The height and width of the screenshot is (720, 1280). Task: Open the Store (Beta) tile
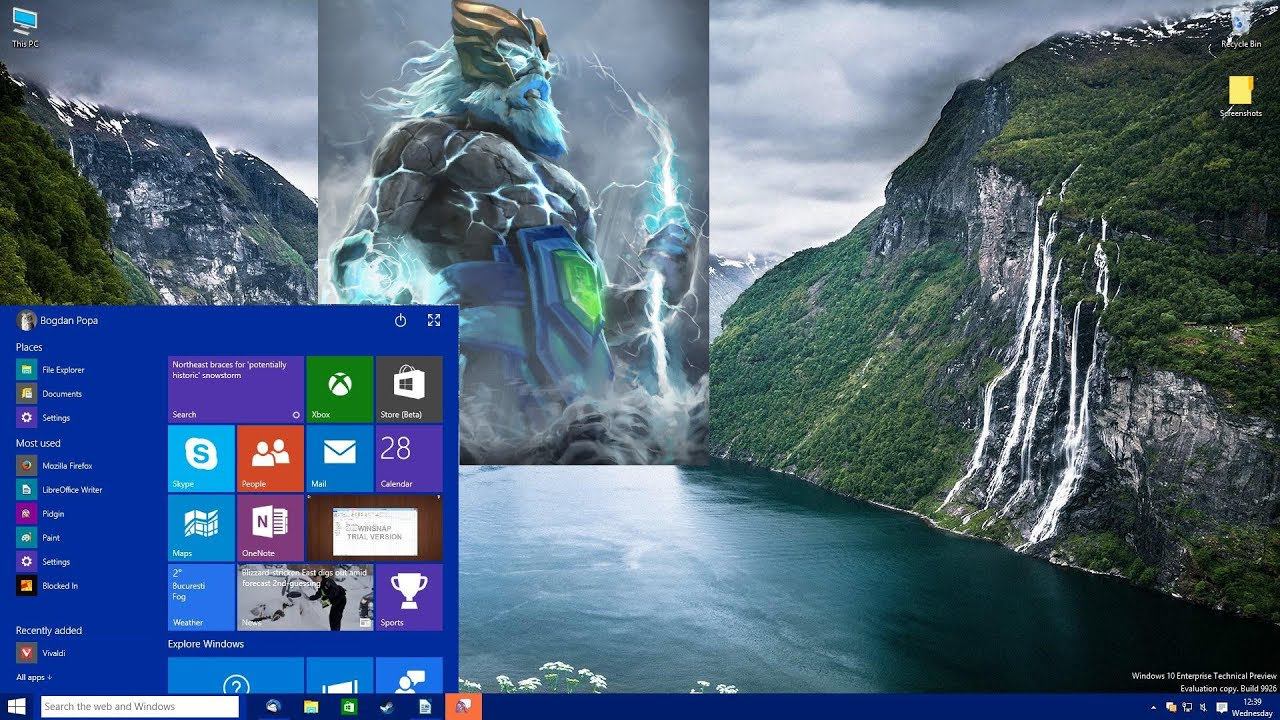[x=409, y=389]
